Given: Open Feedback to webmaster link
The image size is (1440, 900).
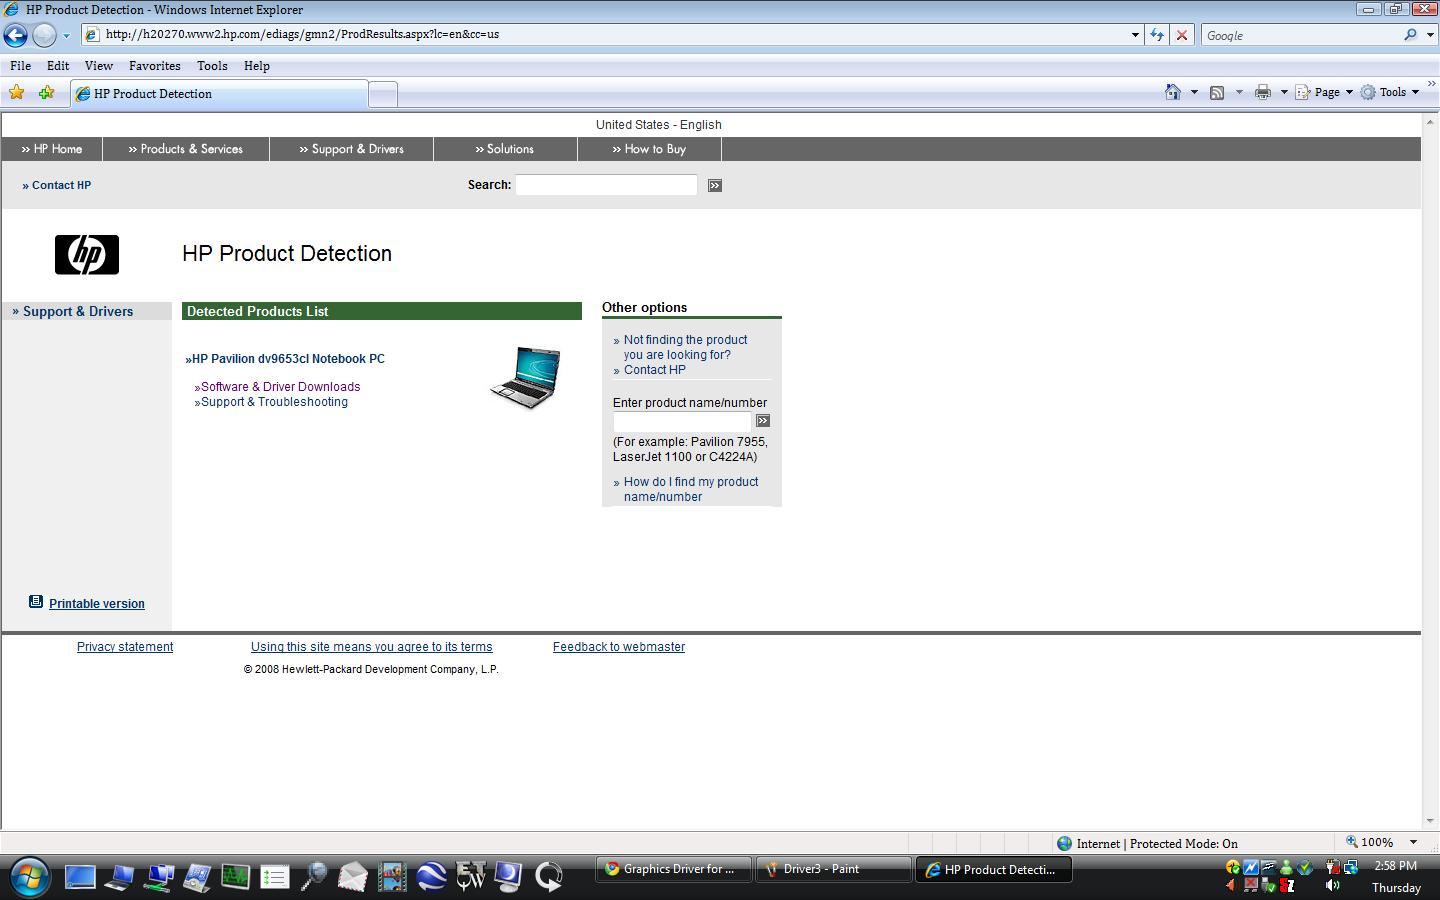Looking at the screenshot, I should pos(619,647).
